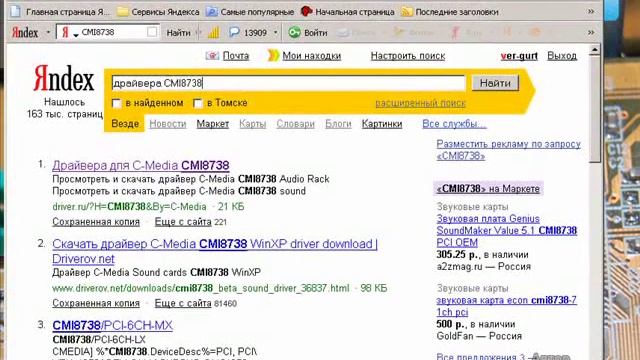Viewport: 640px width, 360px height.
Task: Open the Все службы... link
Action: (454, 124)
